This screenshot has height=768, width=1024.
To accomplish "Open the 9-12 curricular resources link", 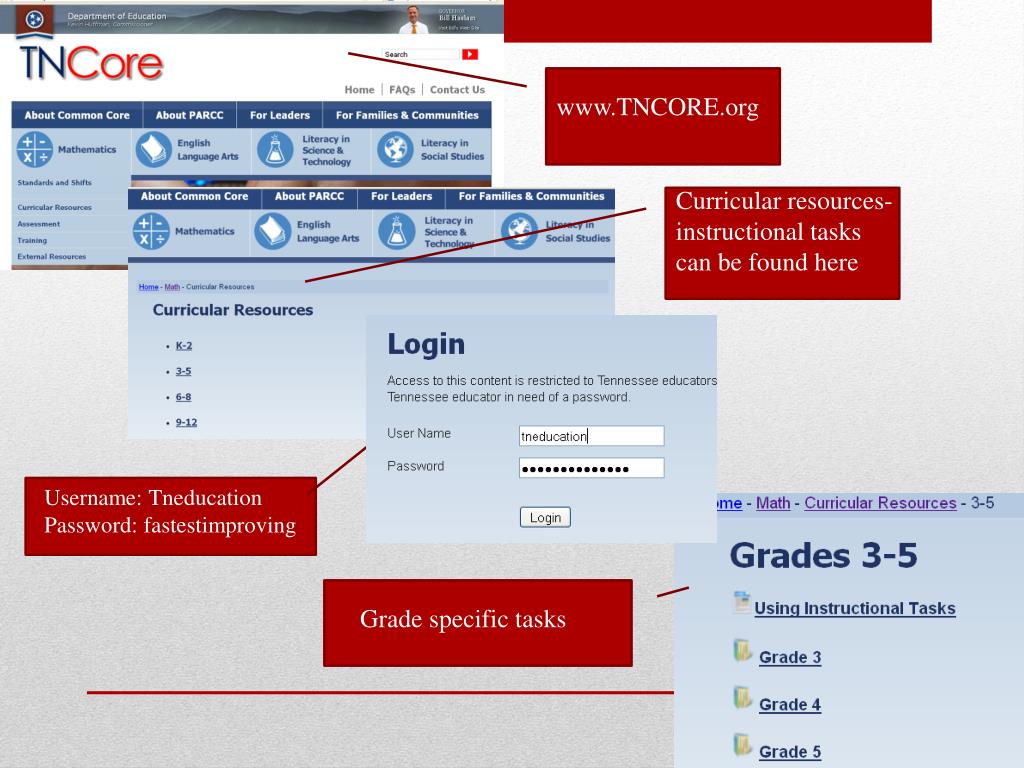I will [x=186, y=422].
